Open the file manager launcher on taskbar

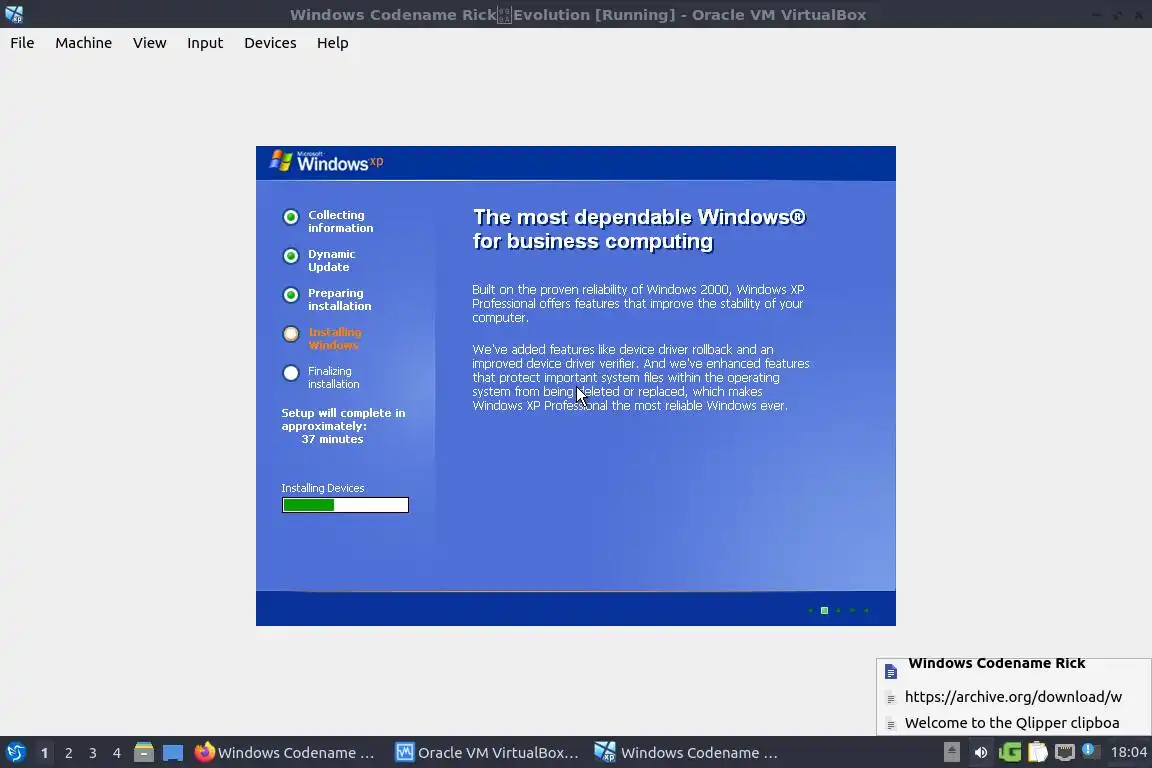click(x=144, y=753)
